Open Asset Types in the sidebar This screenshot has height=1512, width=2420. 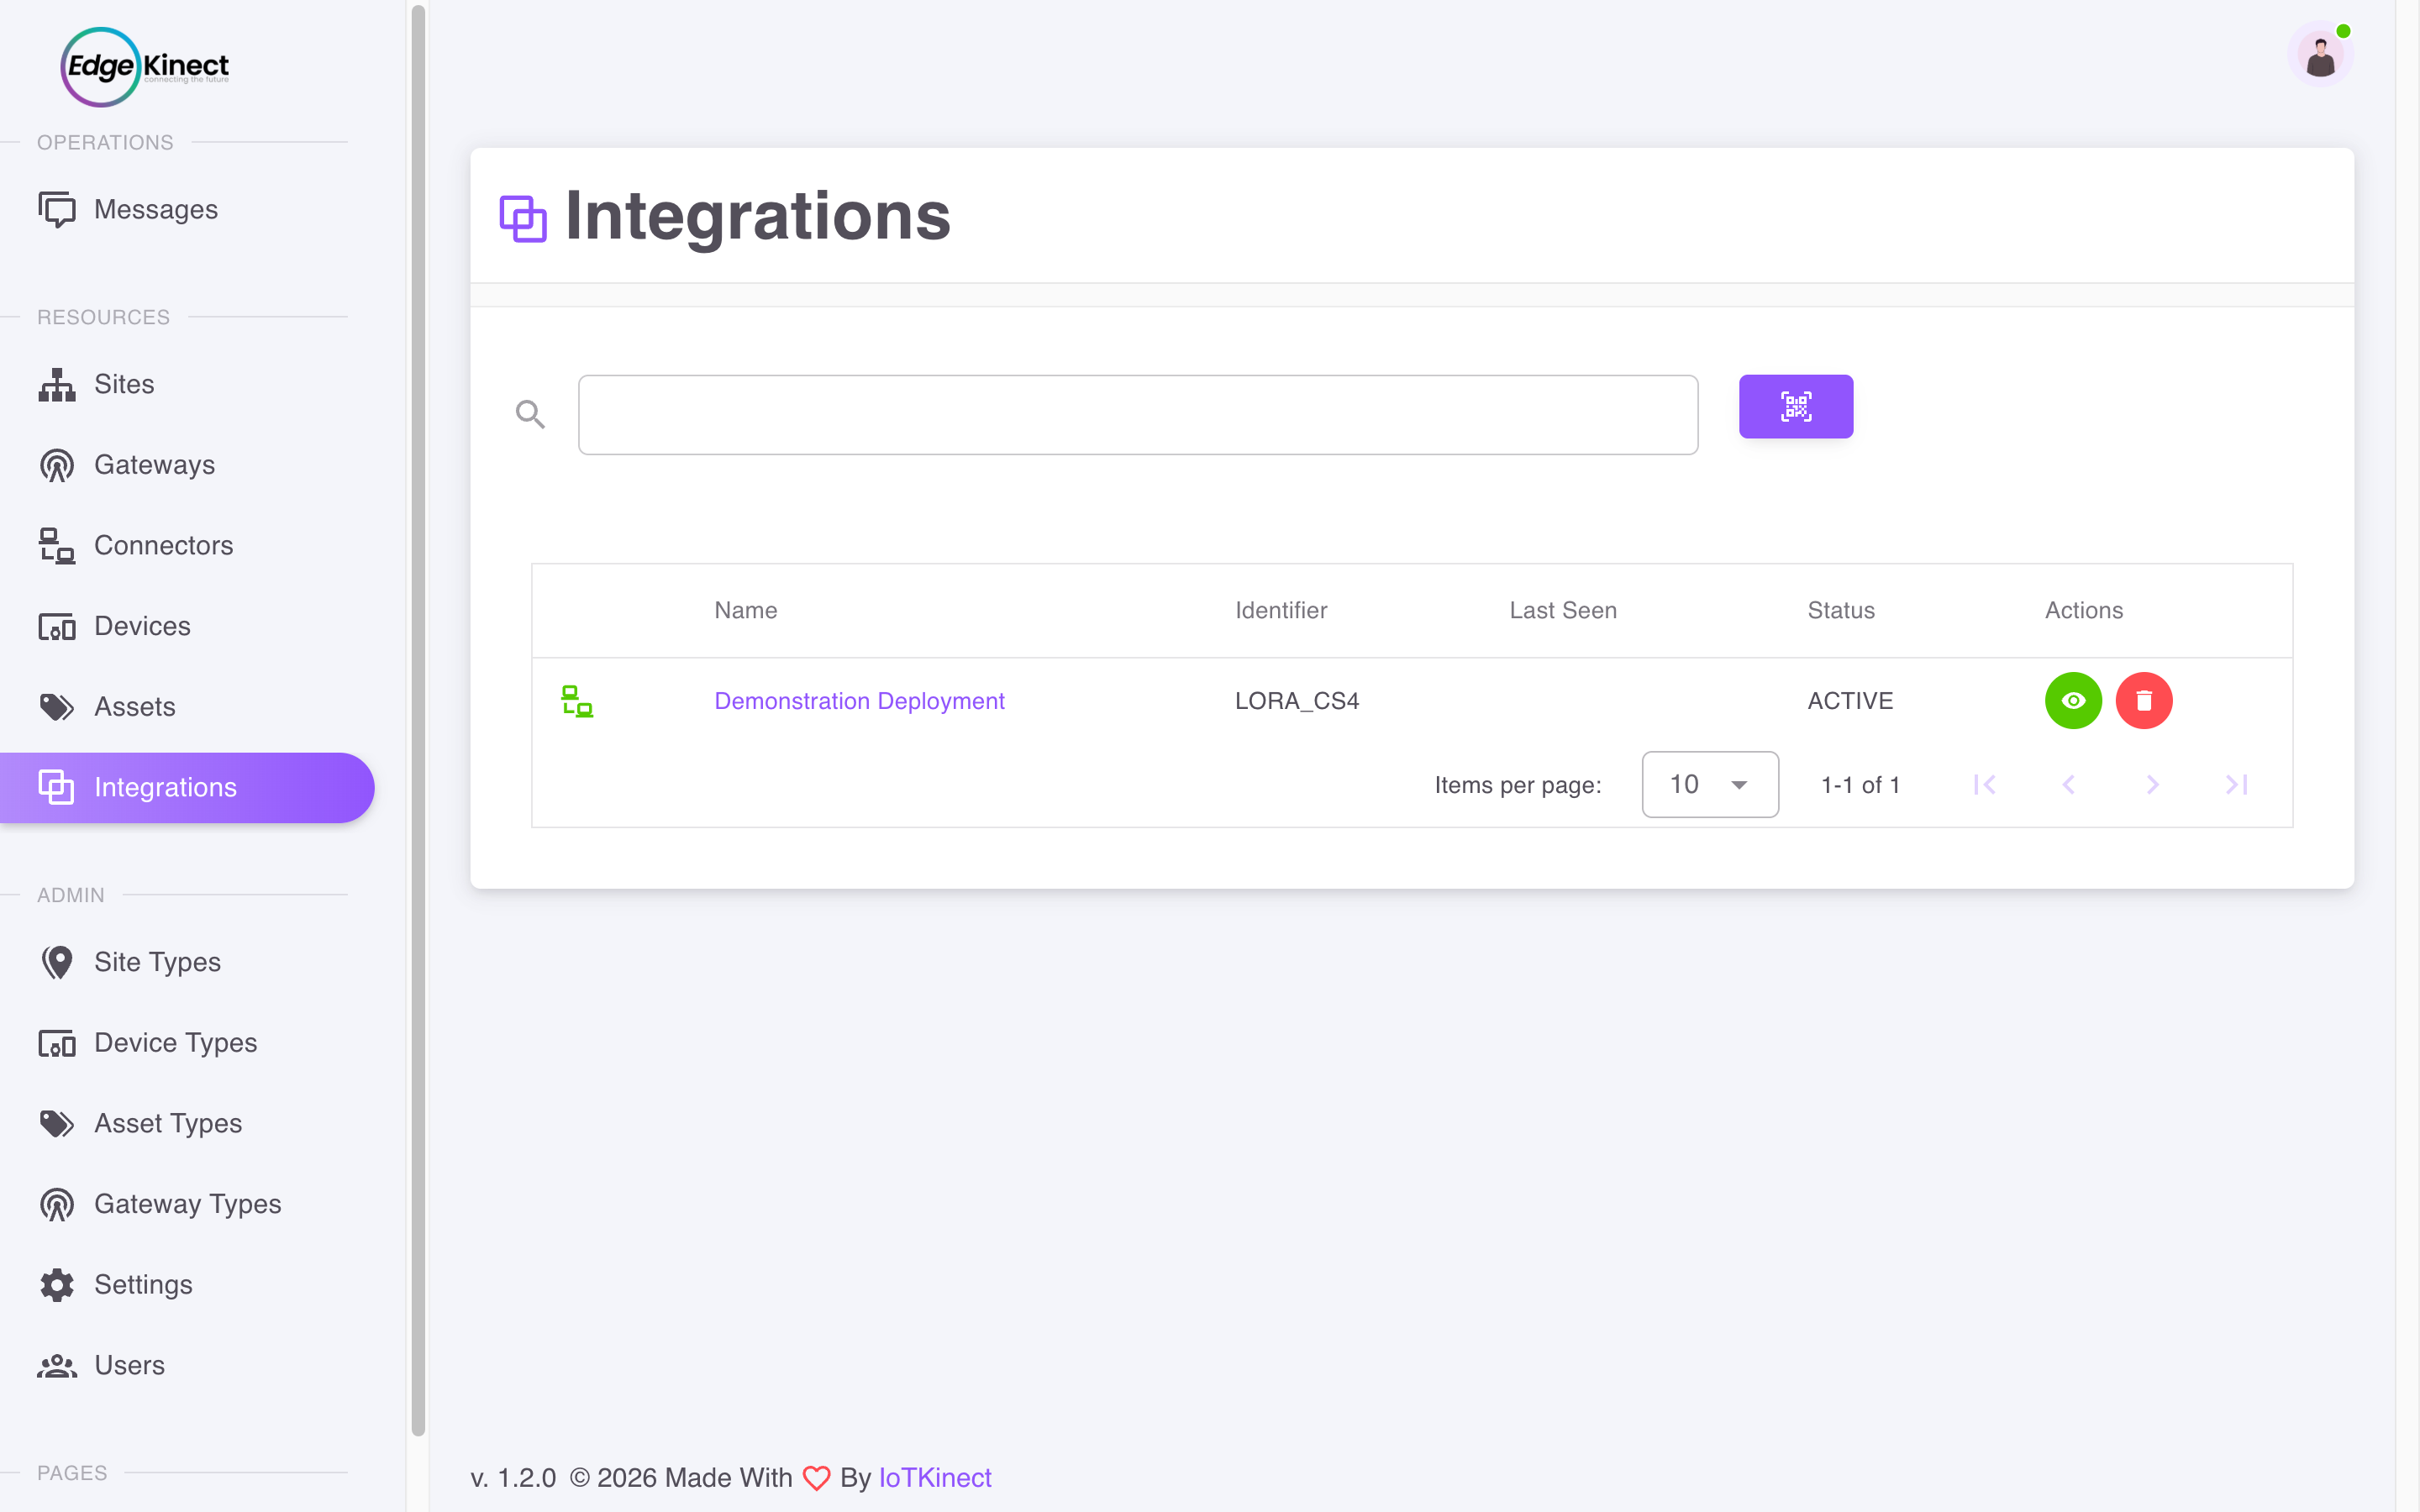[188, 1123]
